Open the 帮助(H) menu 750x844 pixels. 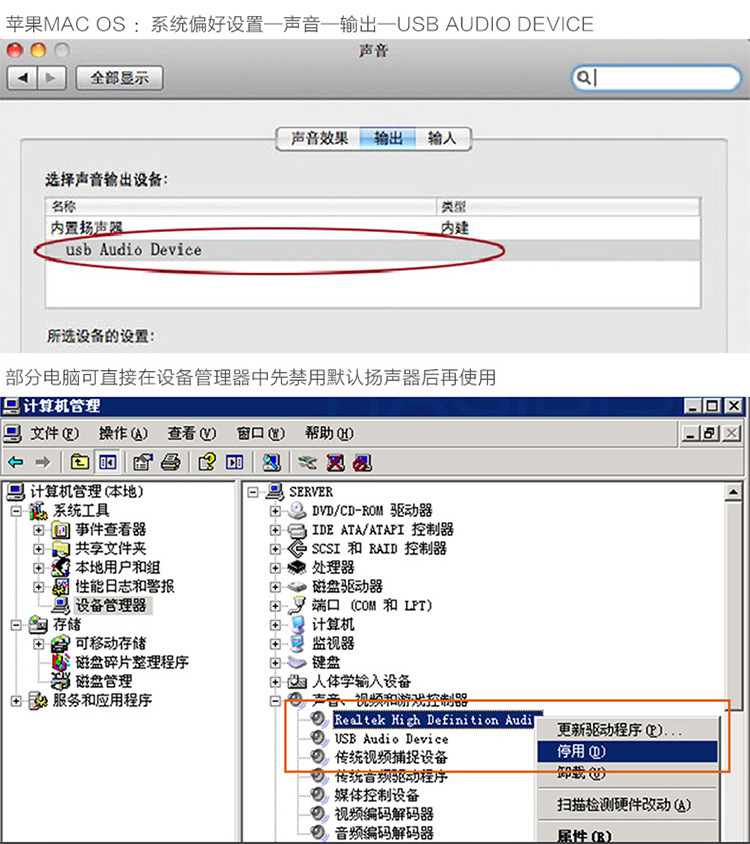pos(330,433)
